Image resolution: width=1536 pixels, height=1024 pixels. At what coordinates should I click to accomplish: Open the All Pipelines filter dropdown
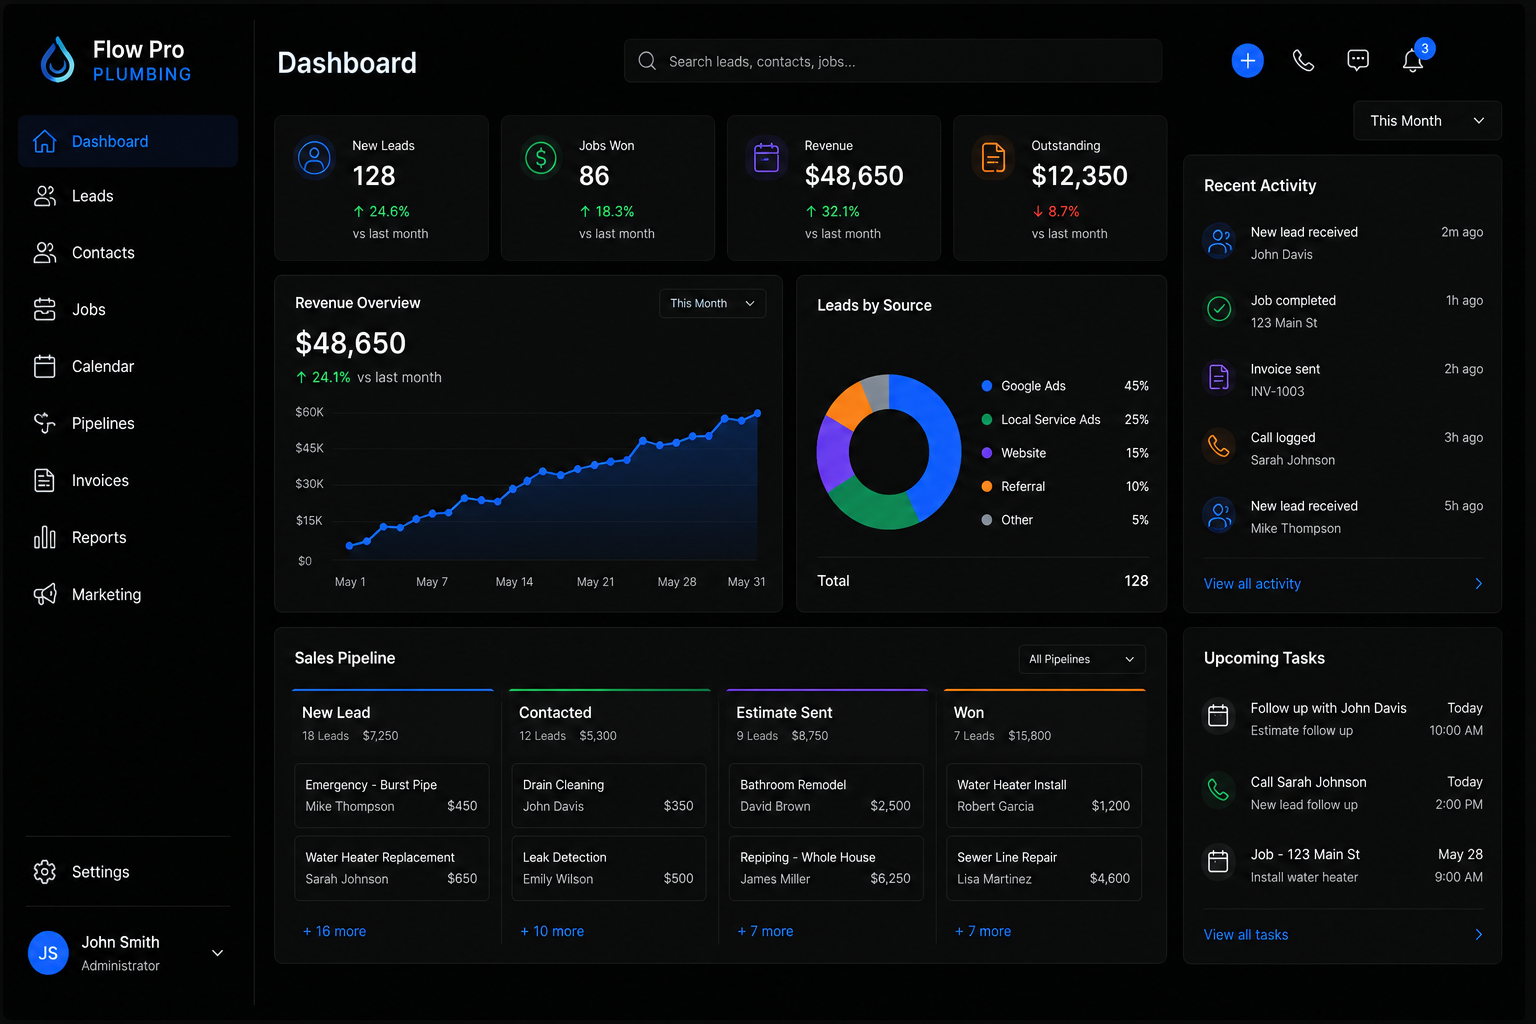tap(1082, 659)
